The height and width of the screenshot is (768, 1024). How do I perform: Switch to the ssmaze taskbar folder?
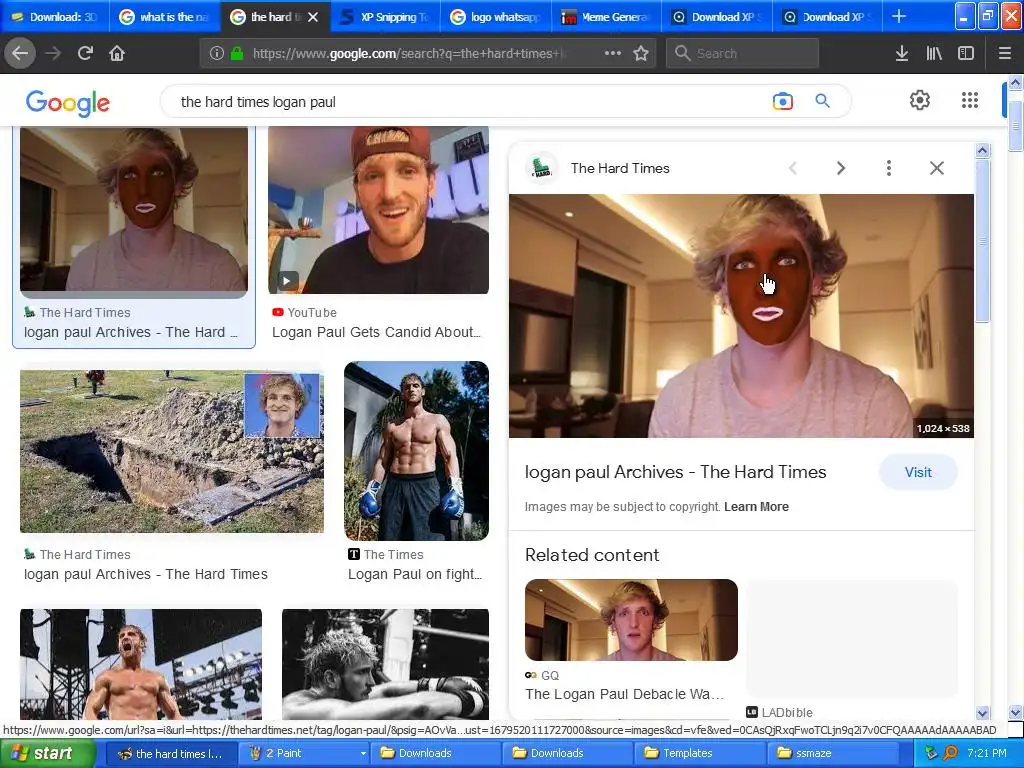[833, 753]
